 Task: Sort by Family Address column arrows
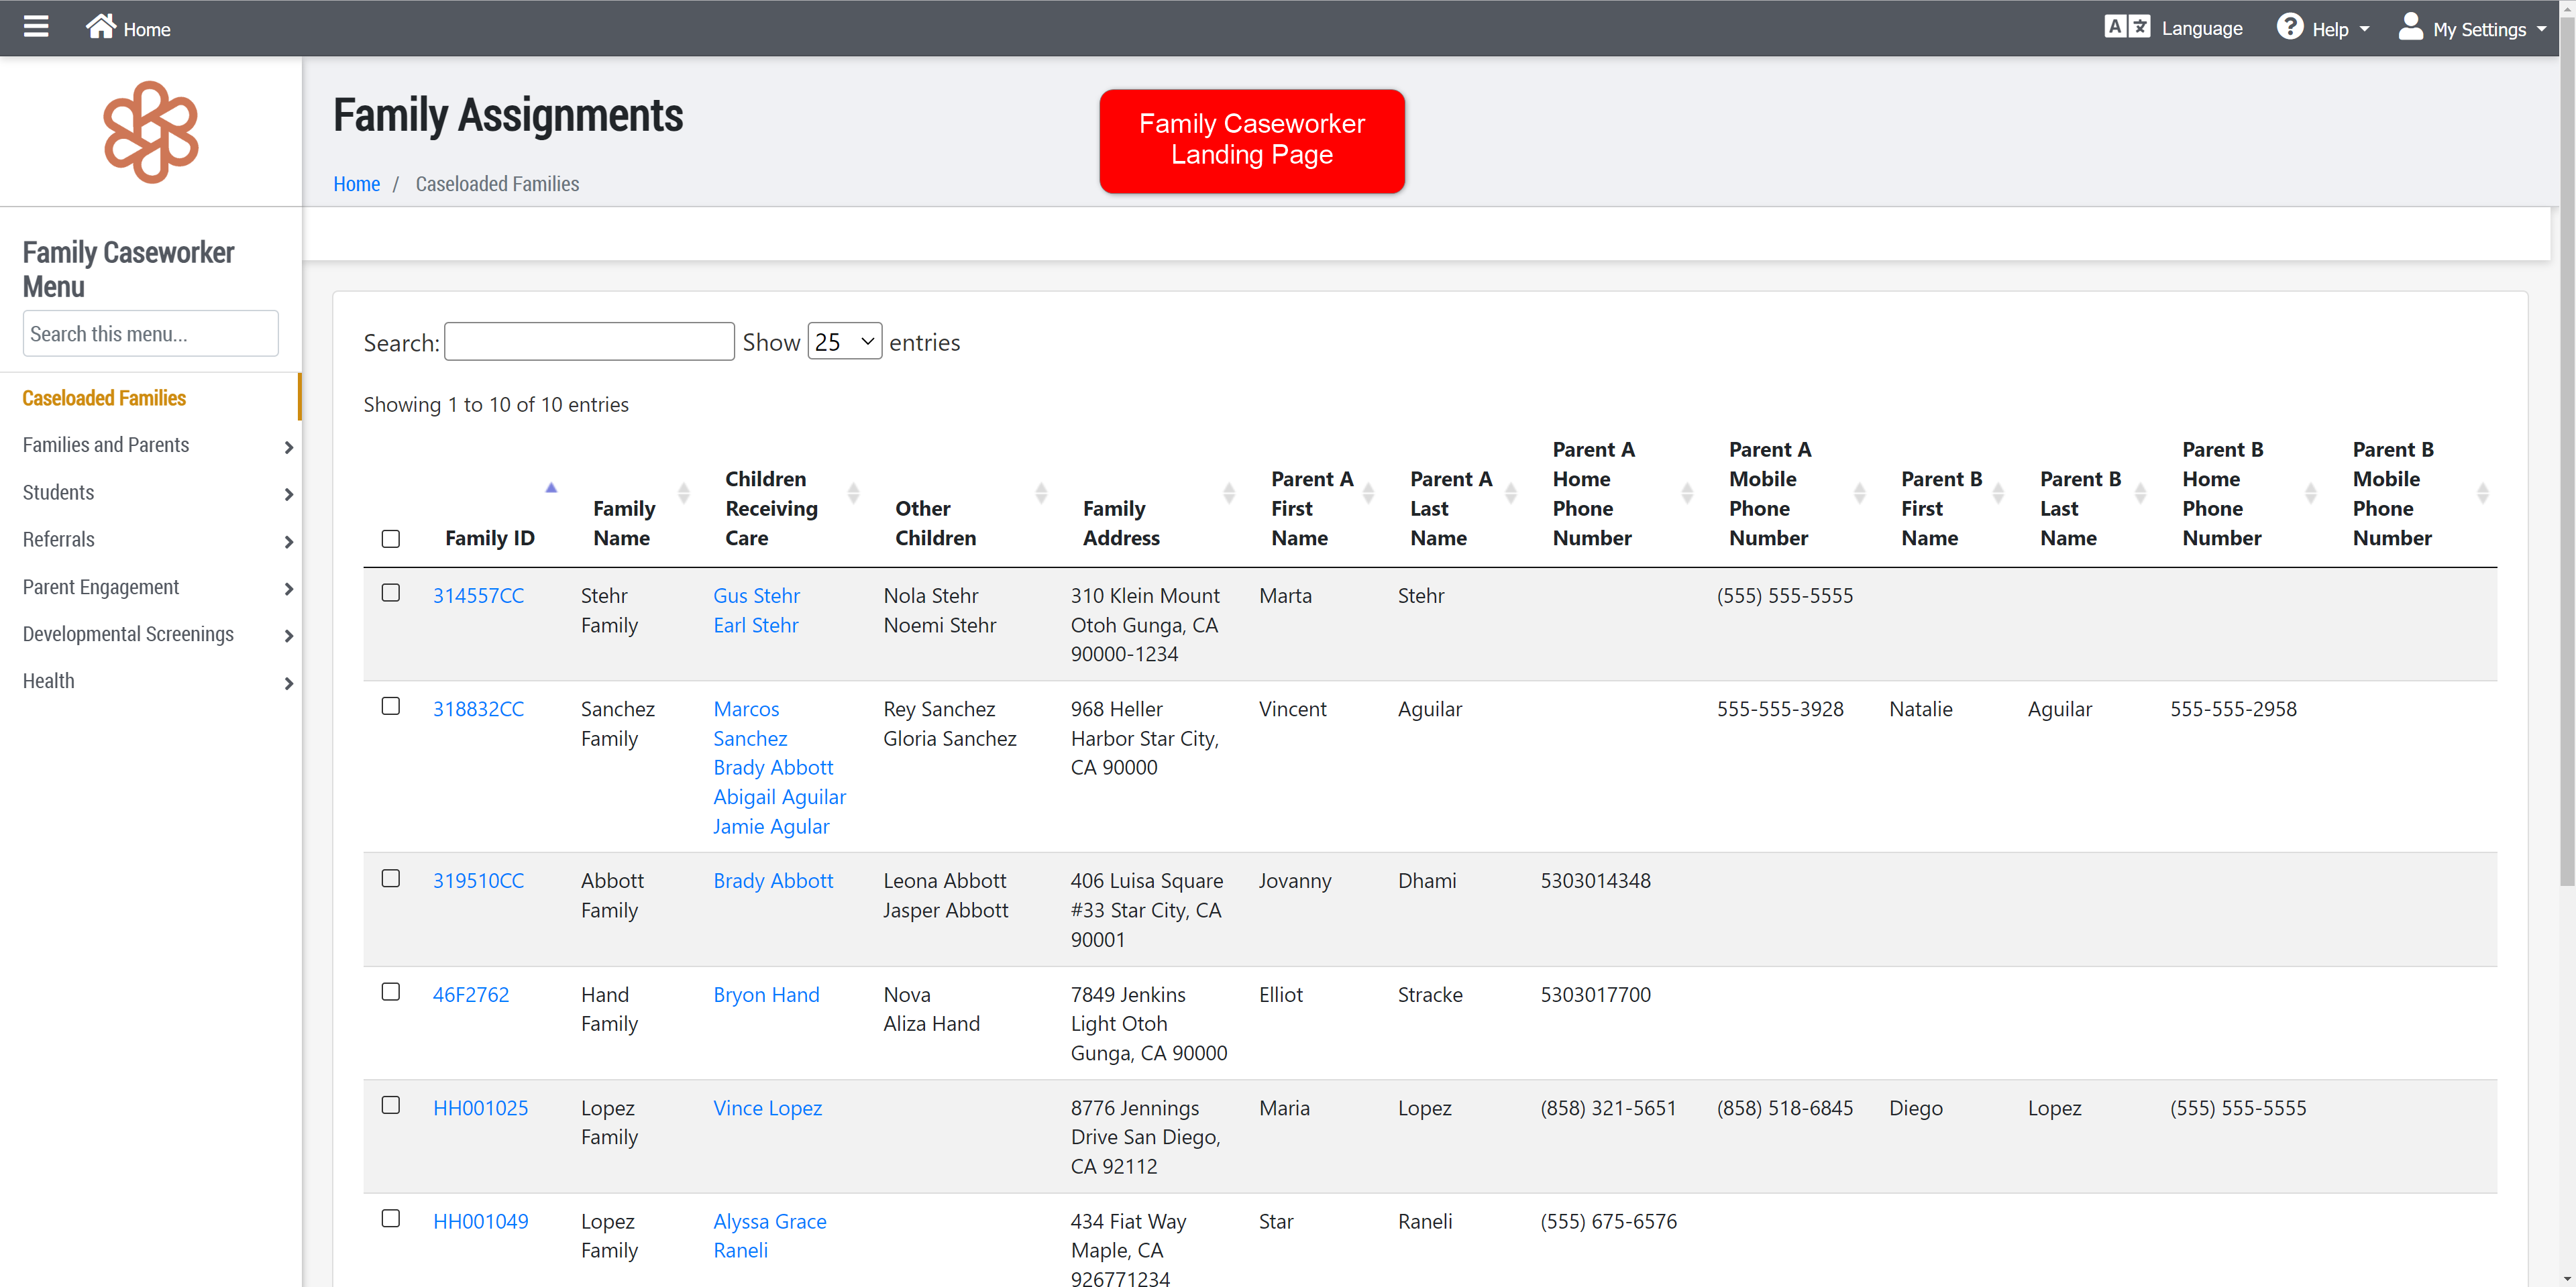click(x=1229, y=493)
